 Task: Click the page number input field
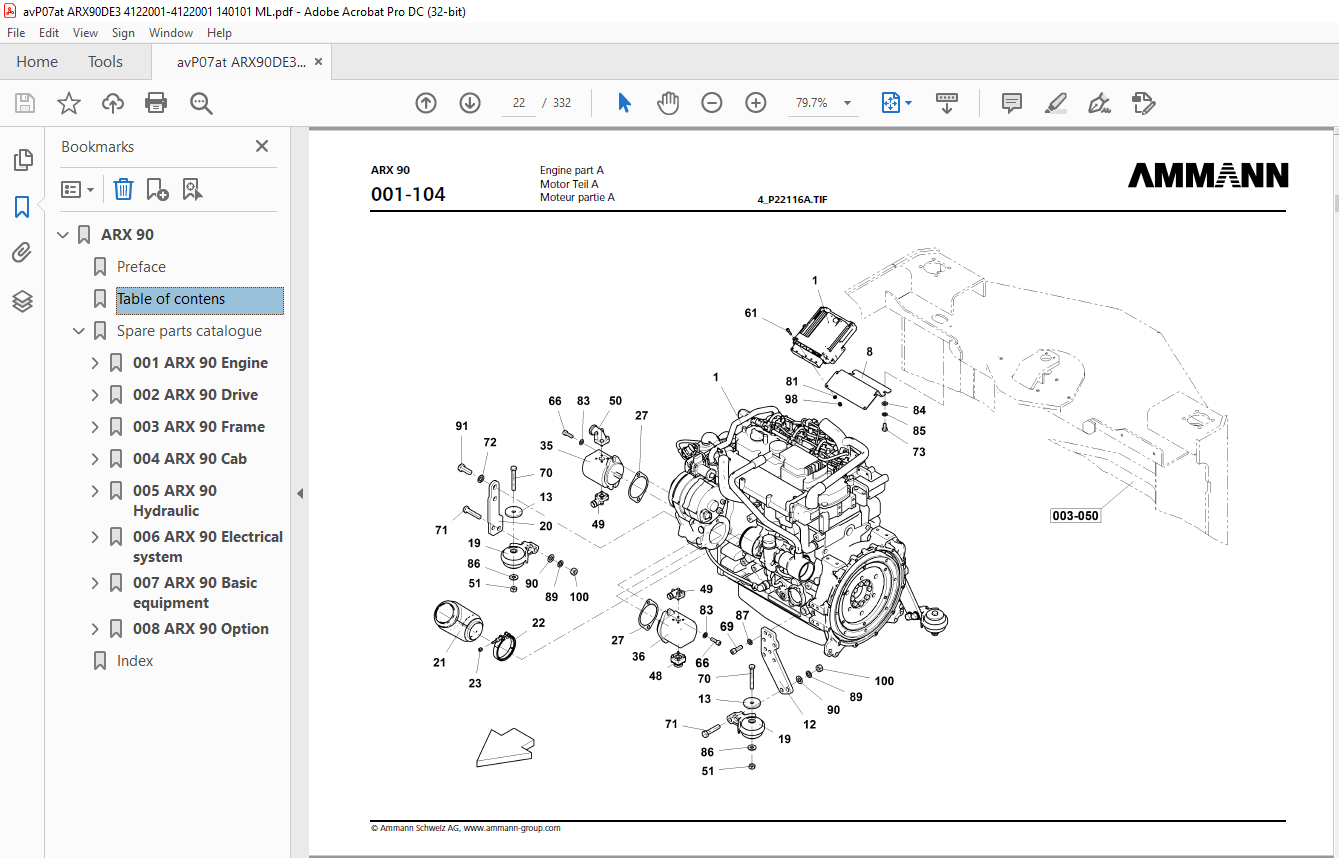pos(518,103)
